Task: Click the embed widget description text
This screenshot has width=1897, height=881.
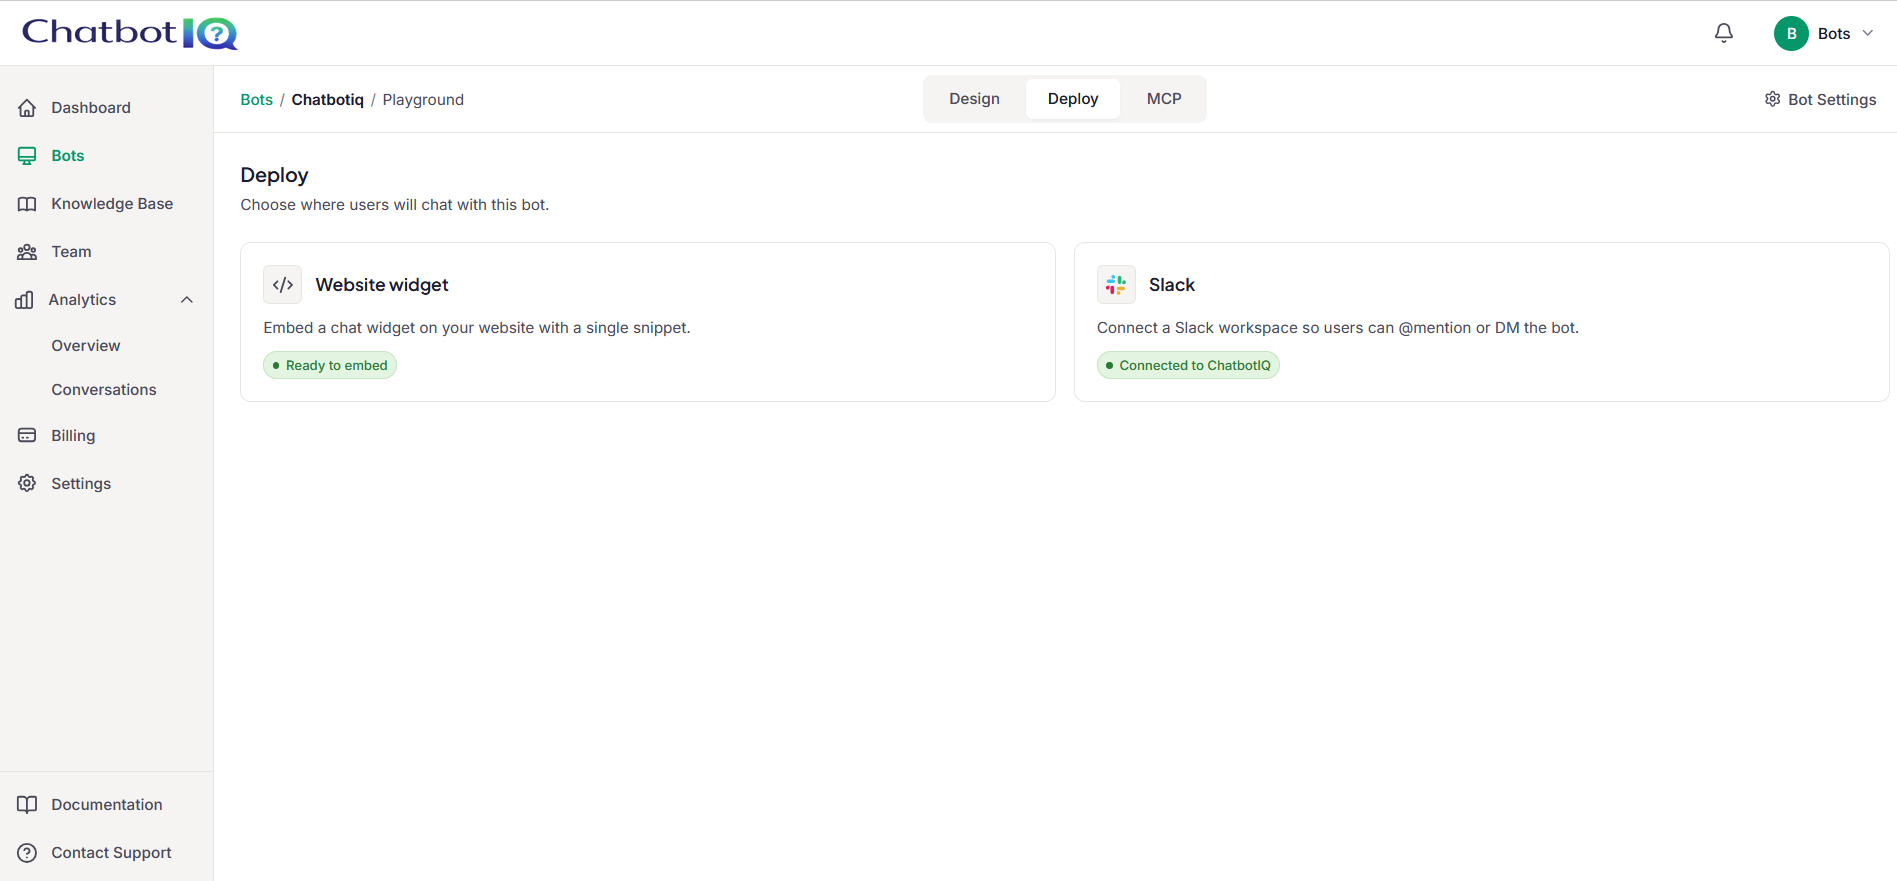Action: click(477, 328)
